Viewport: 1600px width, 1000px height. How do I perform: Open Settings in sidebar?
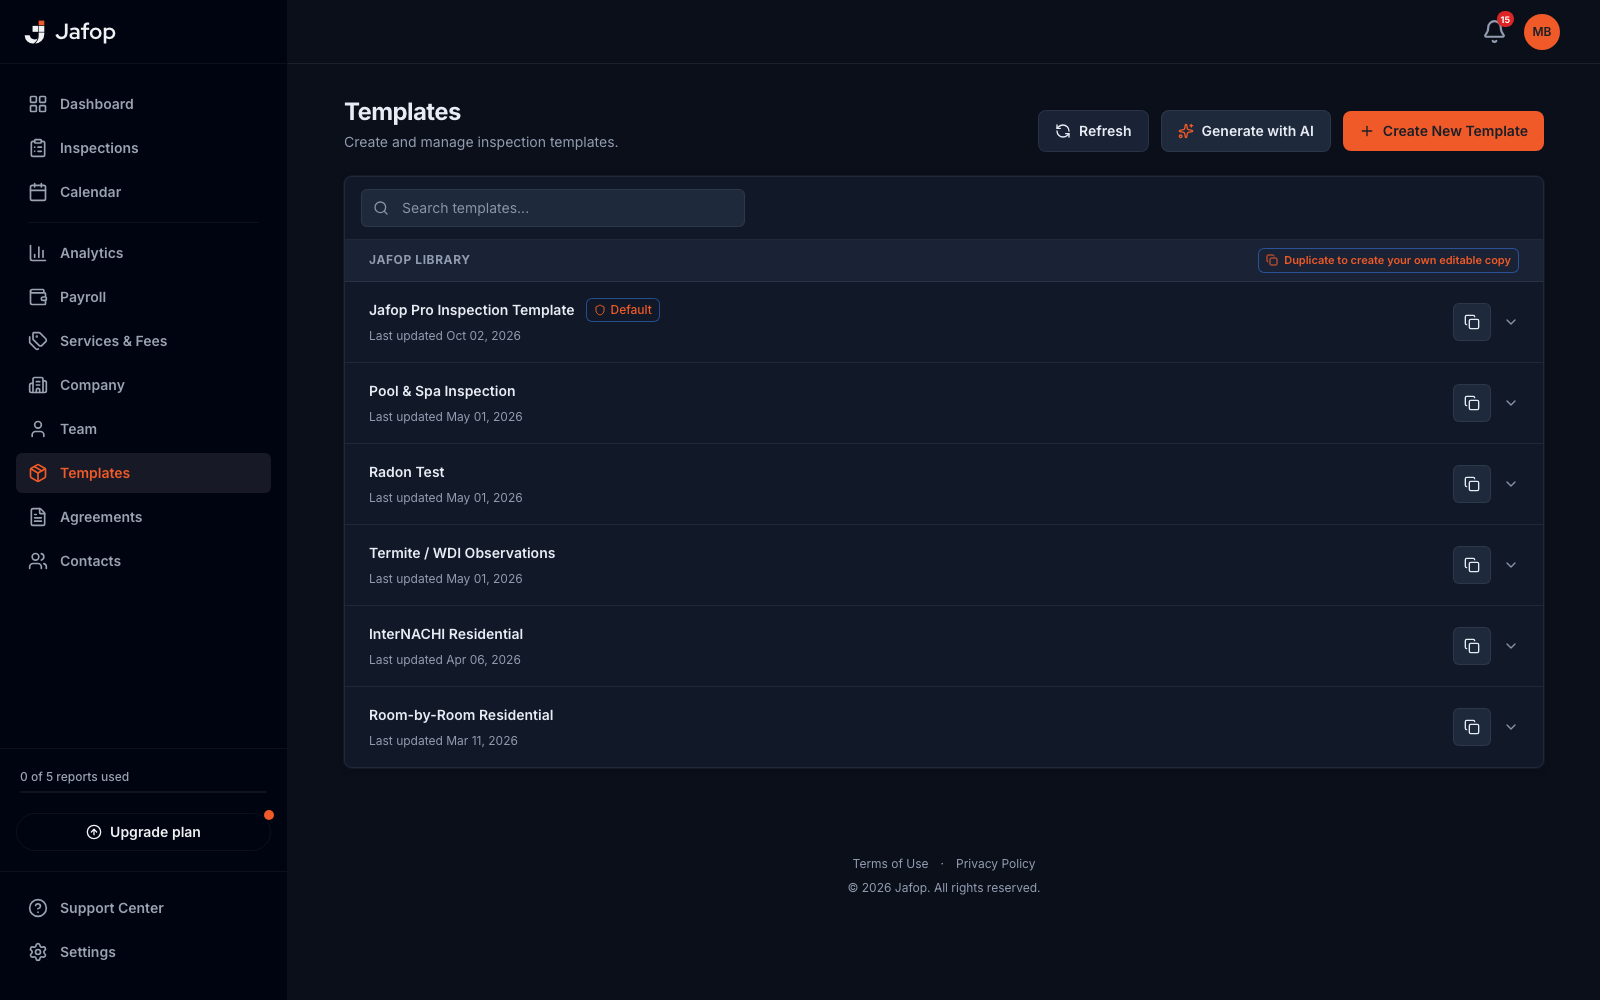point(143,952)
